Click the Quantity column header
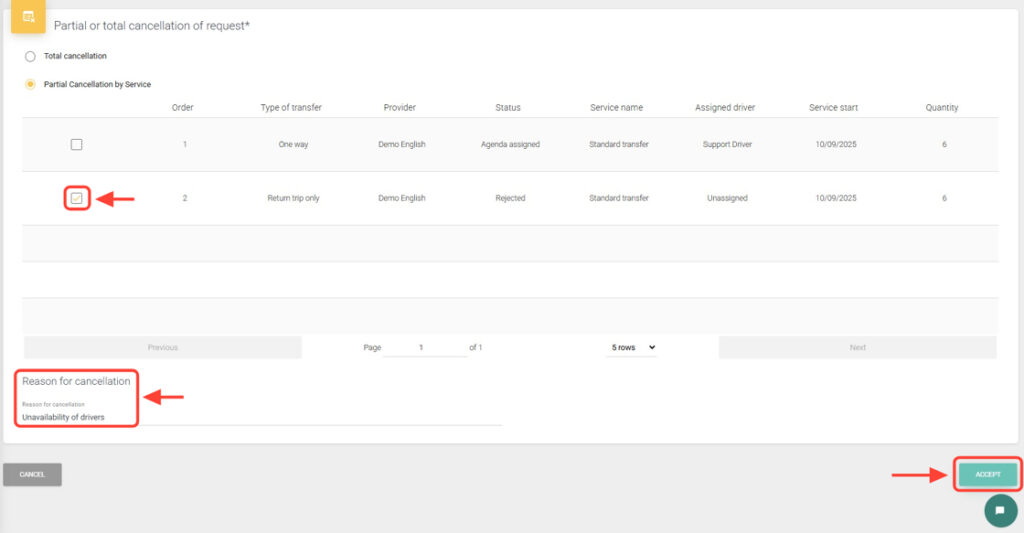This screenshot has height=533, width=1024. 942,108
